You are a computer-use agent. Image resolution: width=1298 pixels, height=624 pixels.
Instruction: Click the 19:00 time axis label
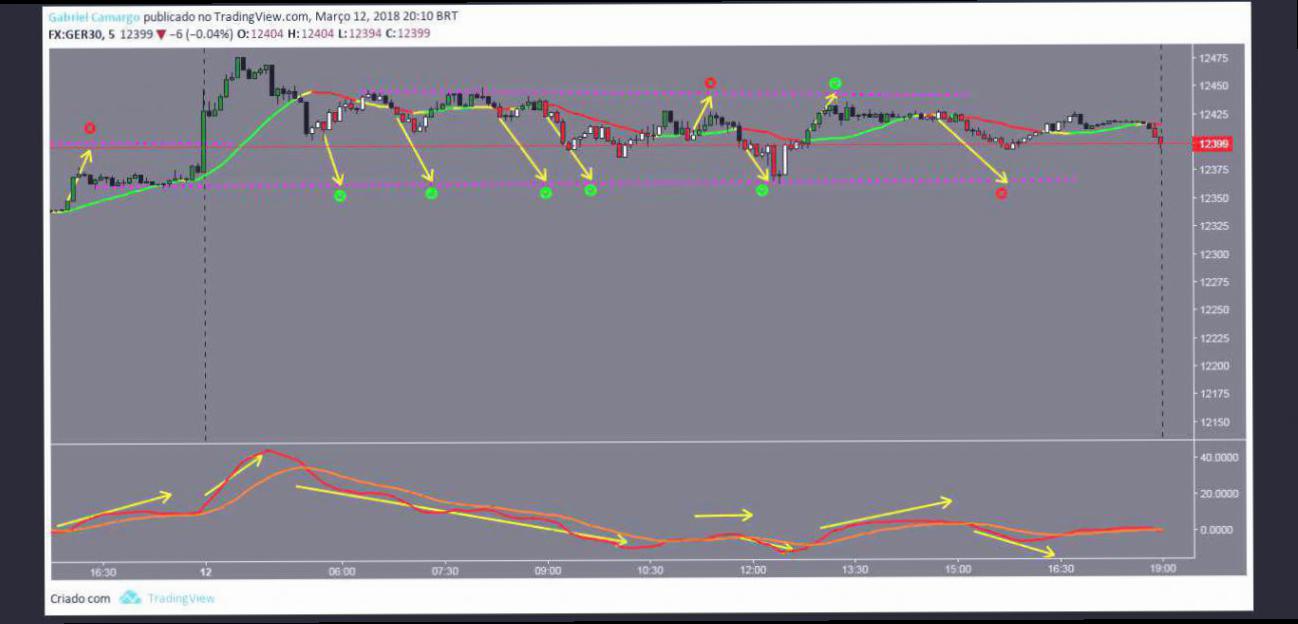[1162, 569]
